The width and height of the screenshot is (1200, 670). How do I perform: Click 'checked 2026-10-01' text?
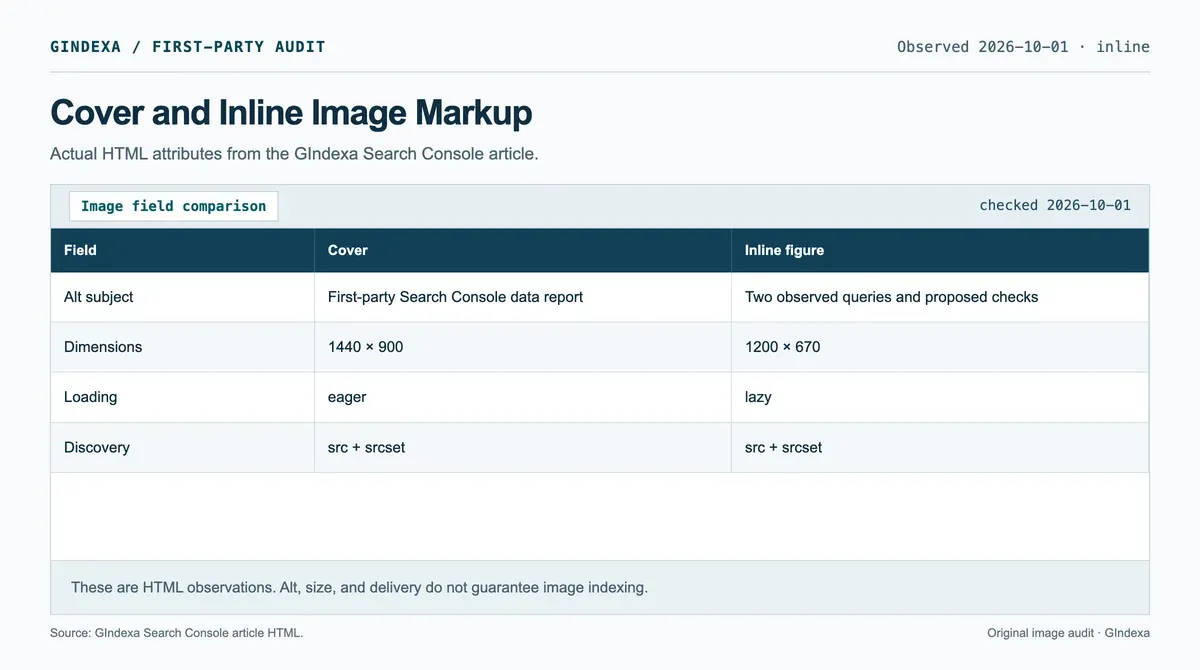coord(1055,205)
